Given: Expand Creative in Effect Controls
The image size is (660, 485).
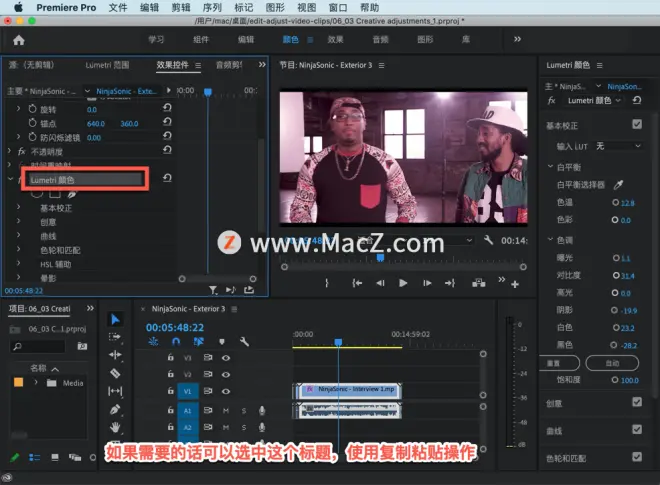Looking at the screenshot, I should coord(19,221).
